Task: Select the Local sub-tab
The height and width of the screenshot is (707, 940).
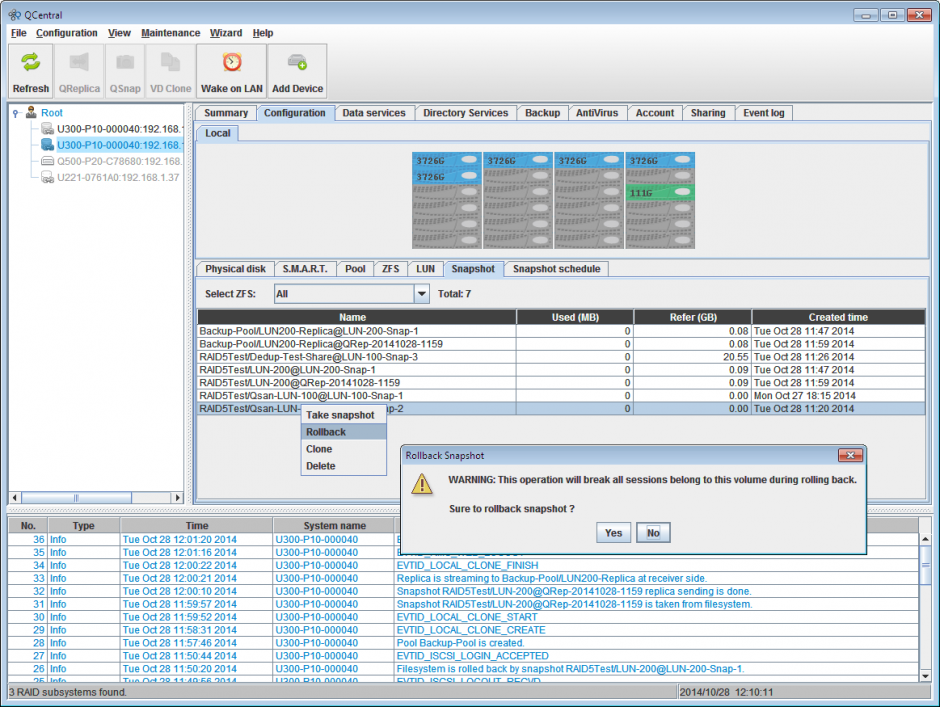Action: tap(218, 133)
